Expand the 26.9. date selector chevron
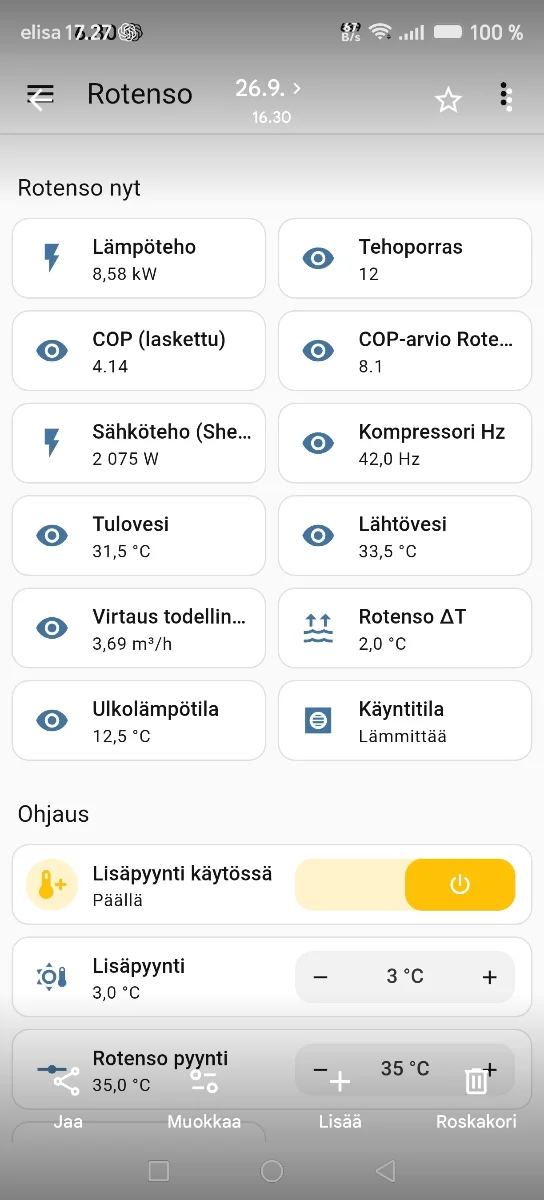The width and height of the screenshot is (544, 1200). pos(295,88)
